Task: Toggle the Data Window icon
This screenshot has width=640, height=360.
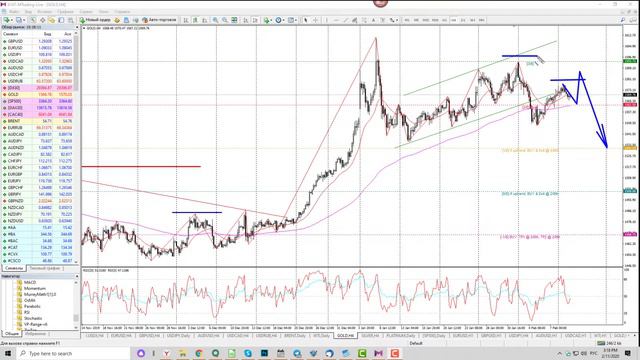Action: click(42, 20)
